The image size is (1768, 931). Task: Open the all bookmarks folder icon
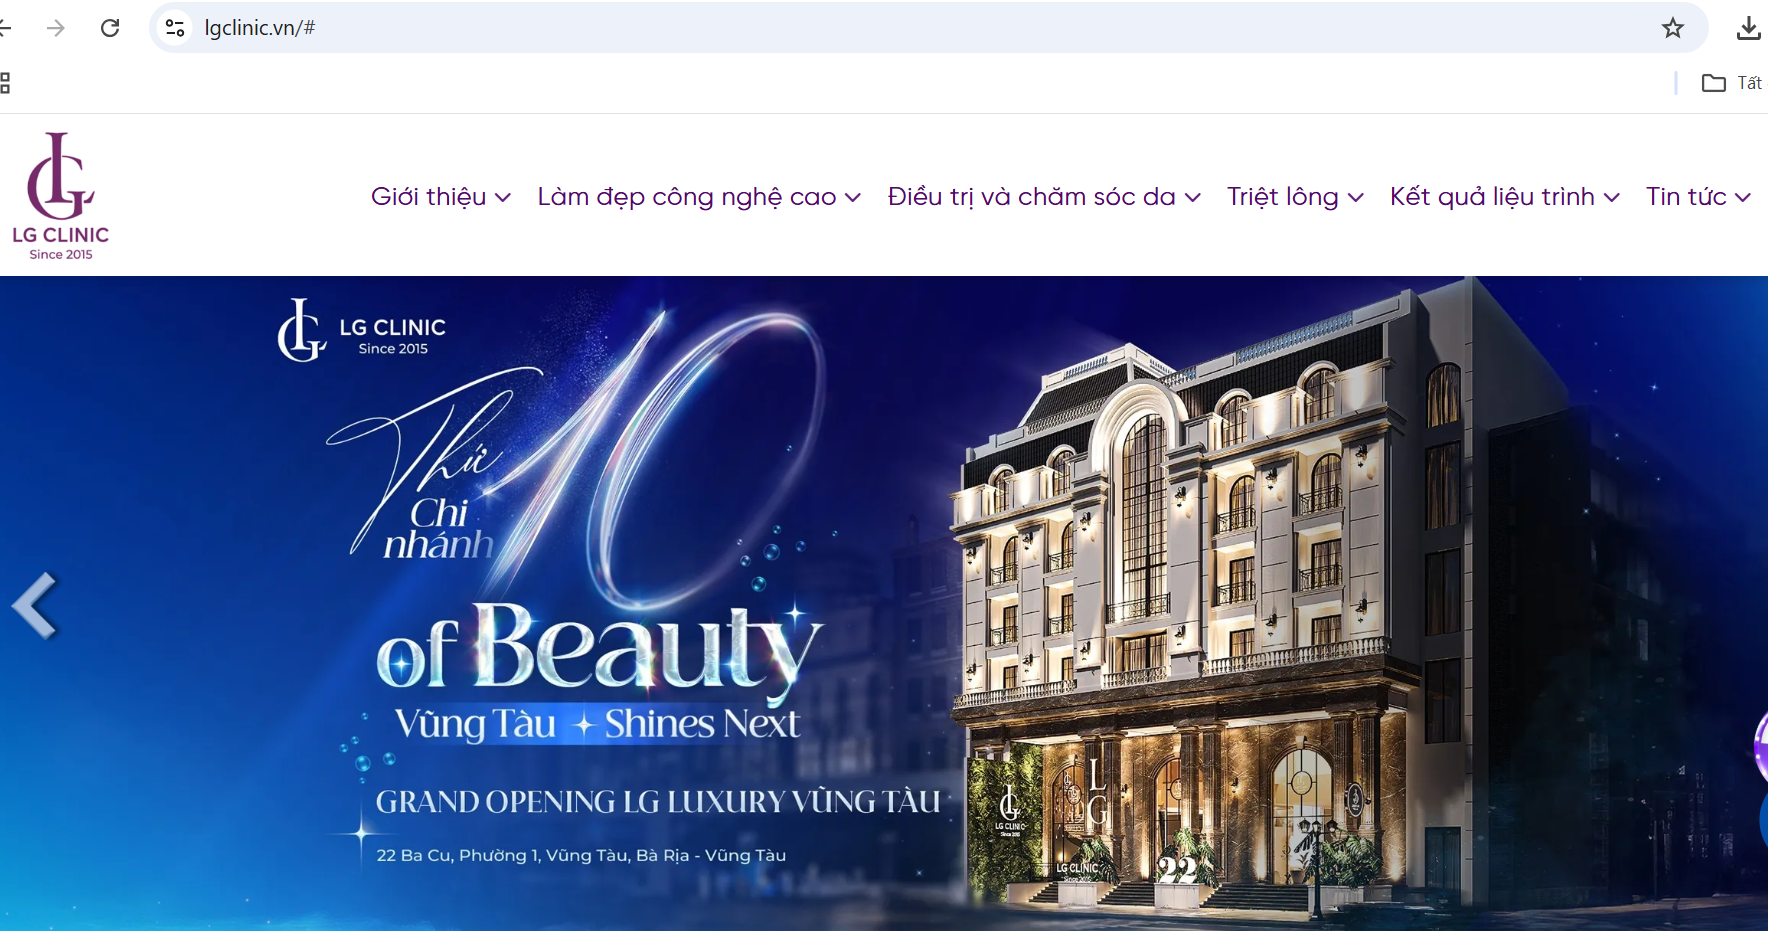(x=1713, y=83)
